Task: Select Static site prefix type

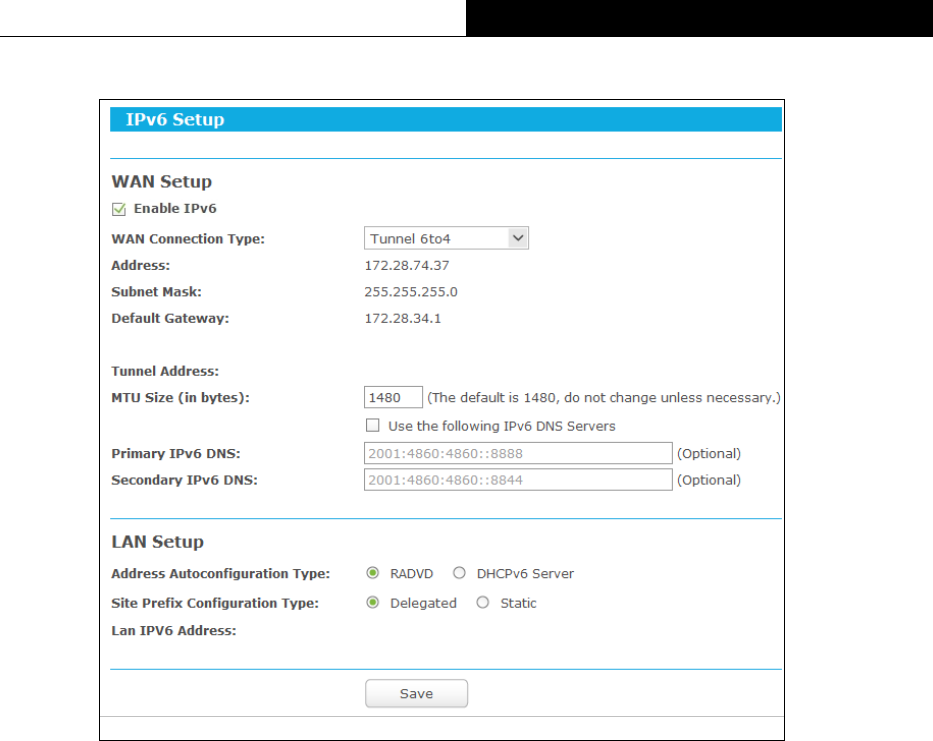Action: [483, 602]
